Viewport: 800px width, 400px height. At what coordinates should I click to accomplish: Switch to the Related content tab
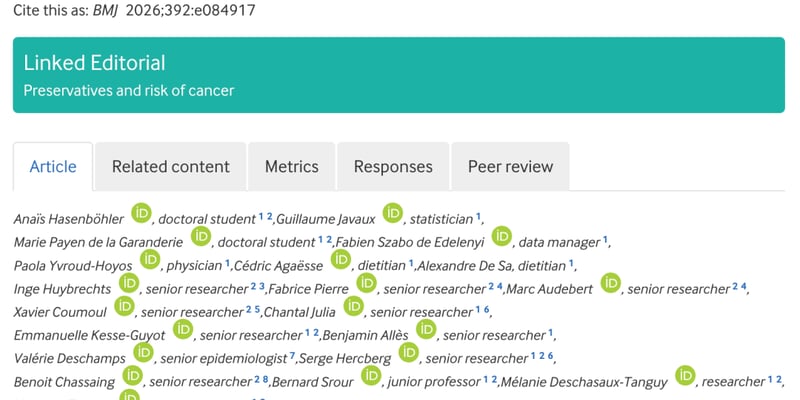pyautogui.click(x=170, y=167)
